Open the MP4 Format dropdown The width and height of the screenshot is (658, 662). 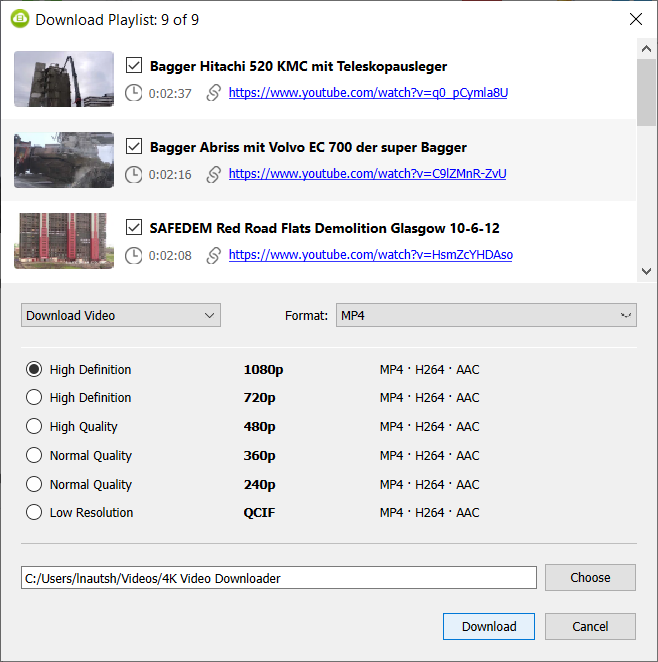(x=486, y=315)
